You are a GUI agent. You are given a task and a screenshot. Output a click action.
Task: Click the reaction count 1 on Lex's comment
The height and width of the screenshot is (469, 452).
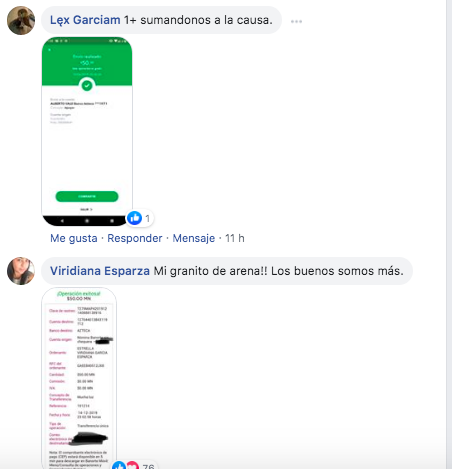147,219
